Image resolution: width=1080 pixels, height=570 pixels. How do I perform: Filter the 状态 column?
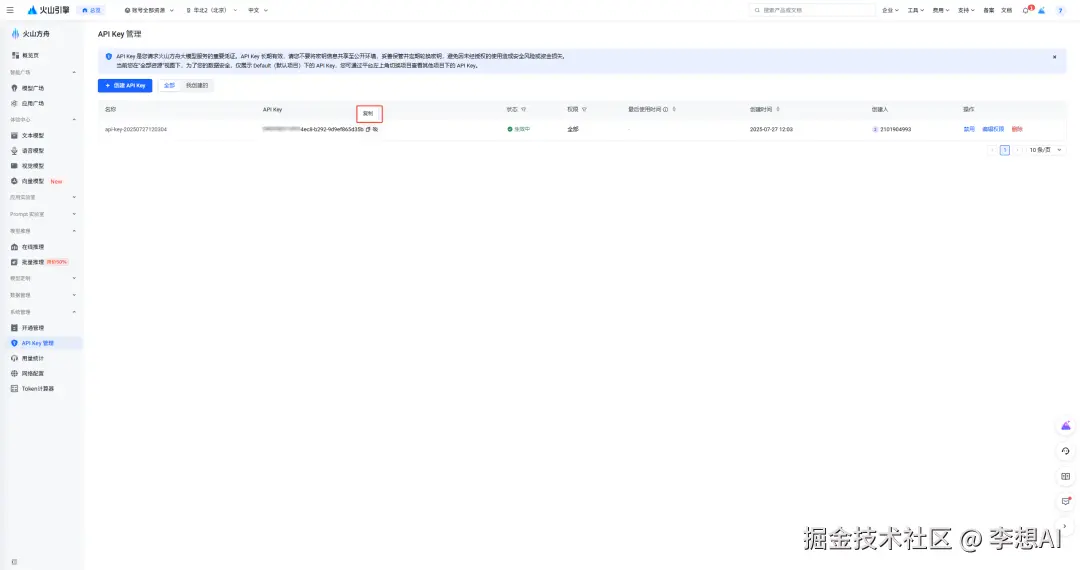tap(523, 109)
